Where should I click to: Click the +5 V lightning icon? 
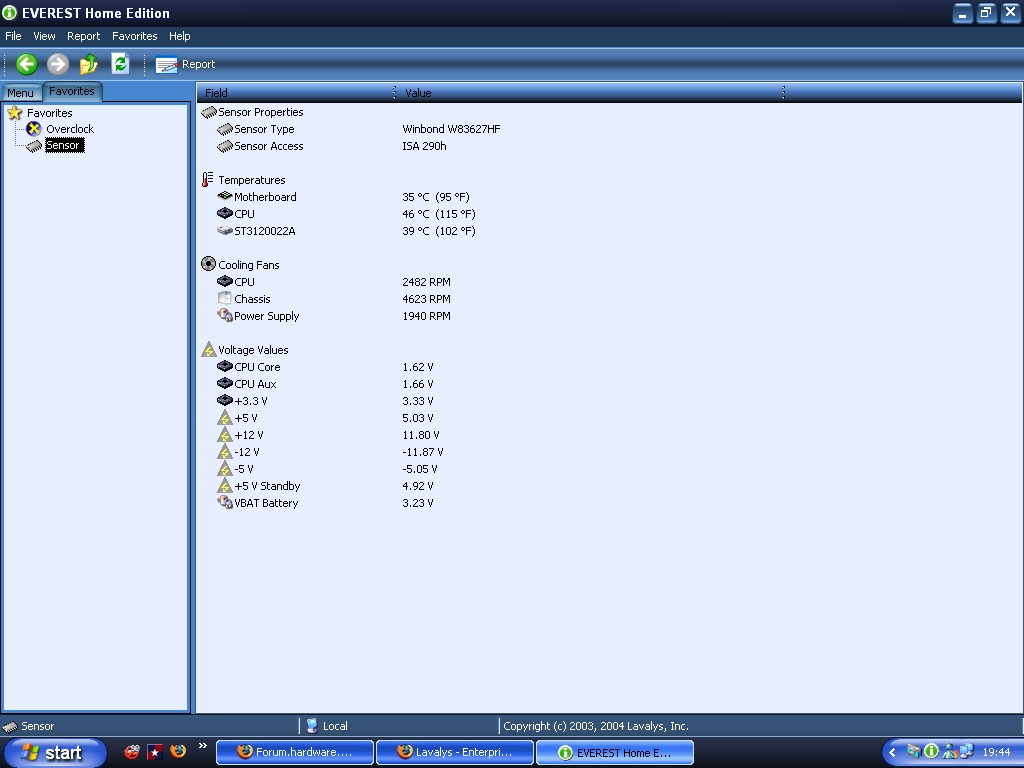tap(225, 417)
